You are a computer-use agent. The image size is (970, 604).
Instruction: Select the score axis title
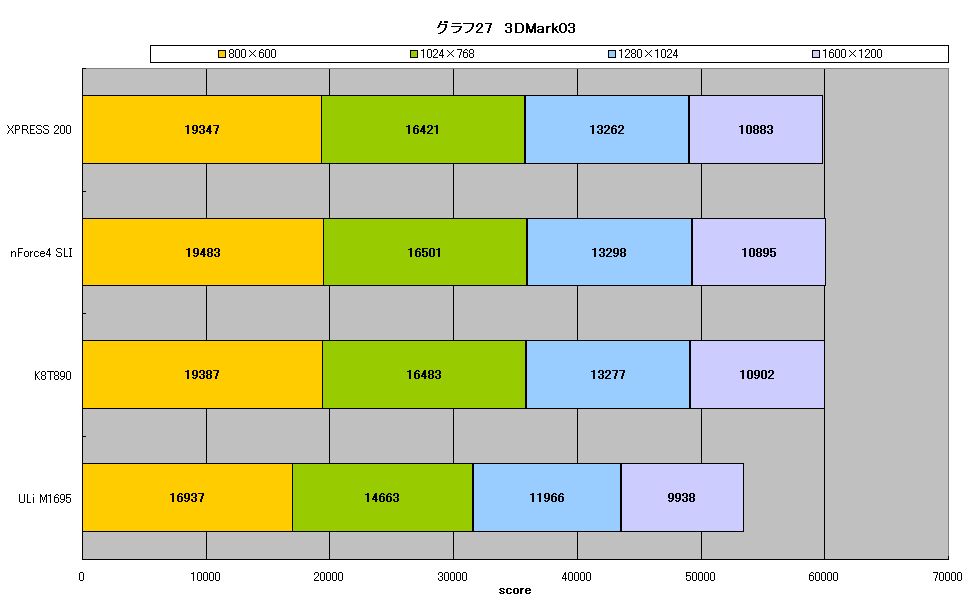[515, 590]
